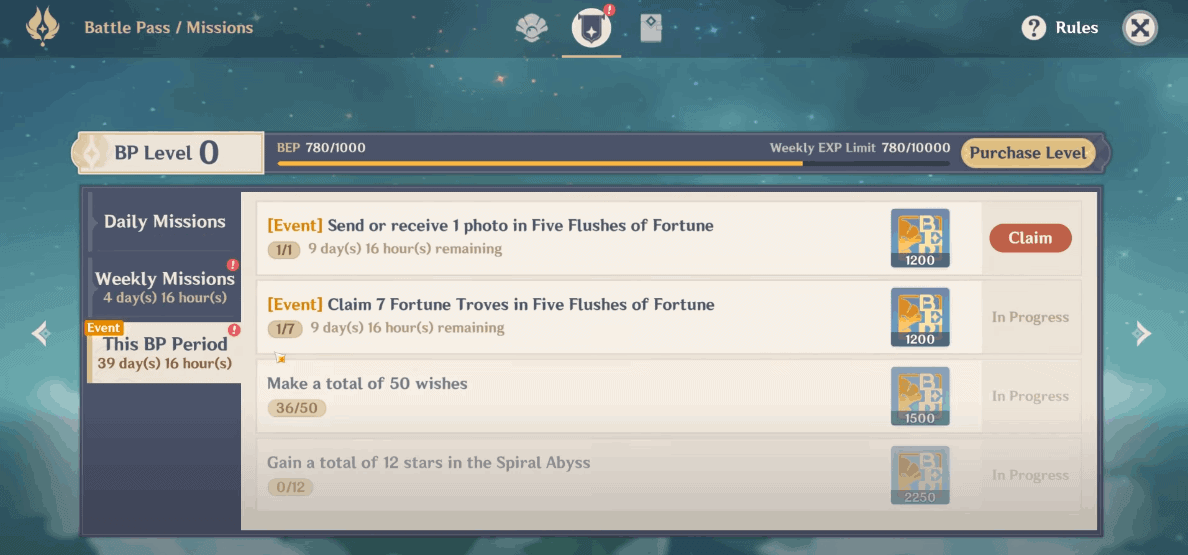Screen dimensions: 1188x555
Task: Click the 1500 BEP reward icon
Action: click(x=920, y=396)
